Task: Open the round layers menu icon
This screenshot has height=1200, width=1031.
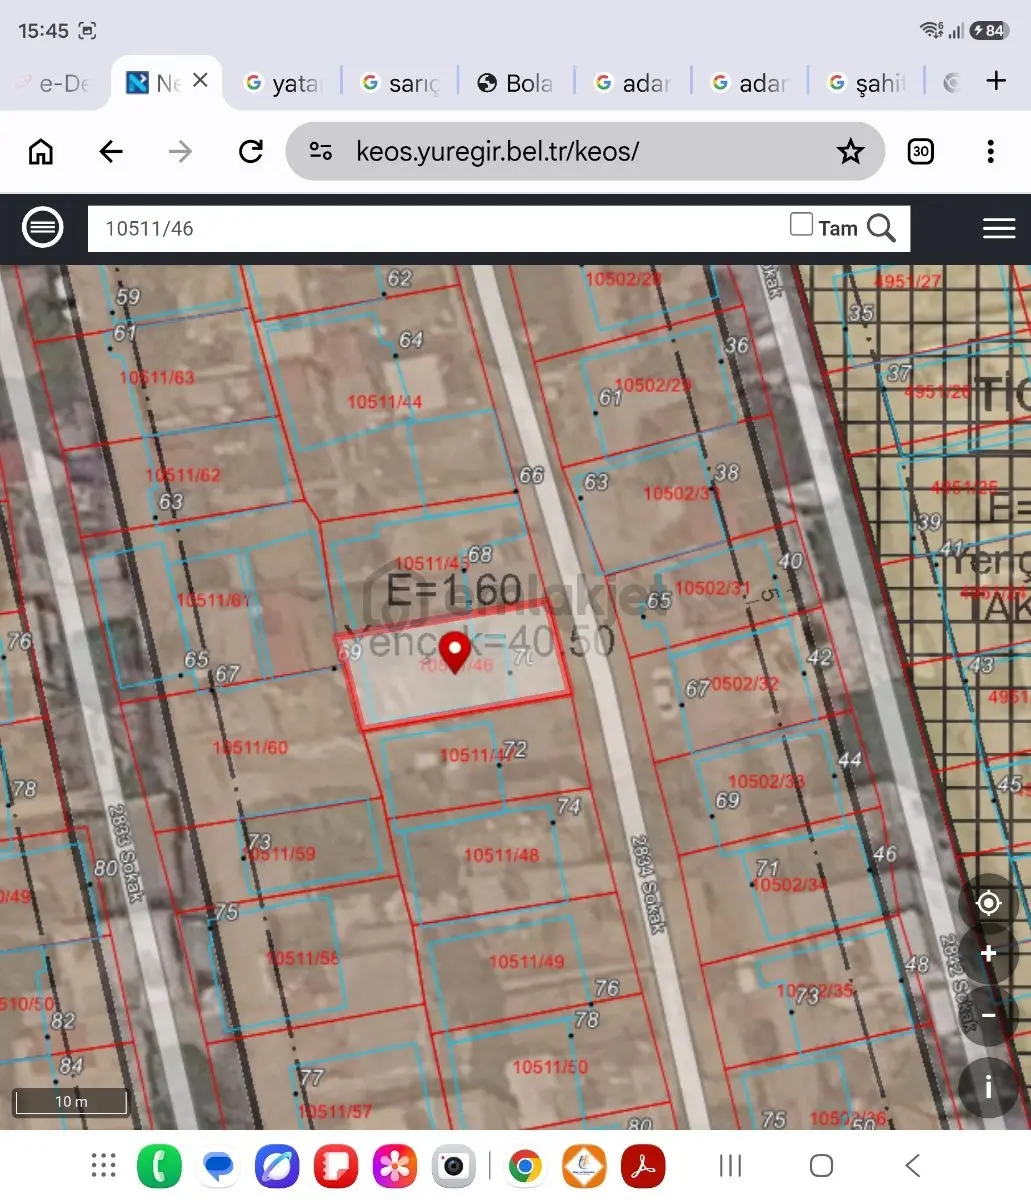Action: click(x=43, y=228)
